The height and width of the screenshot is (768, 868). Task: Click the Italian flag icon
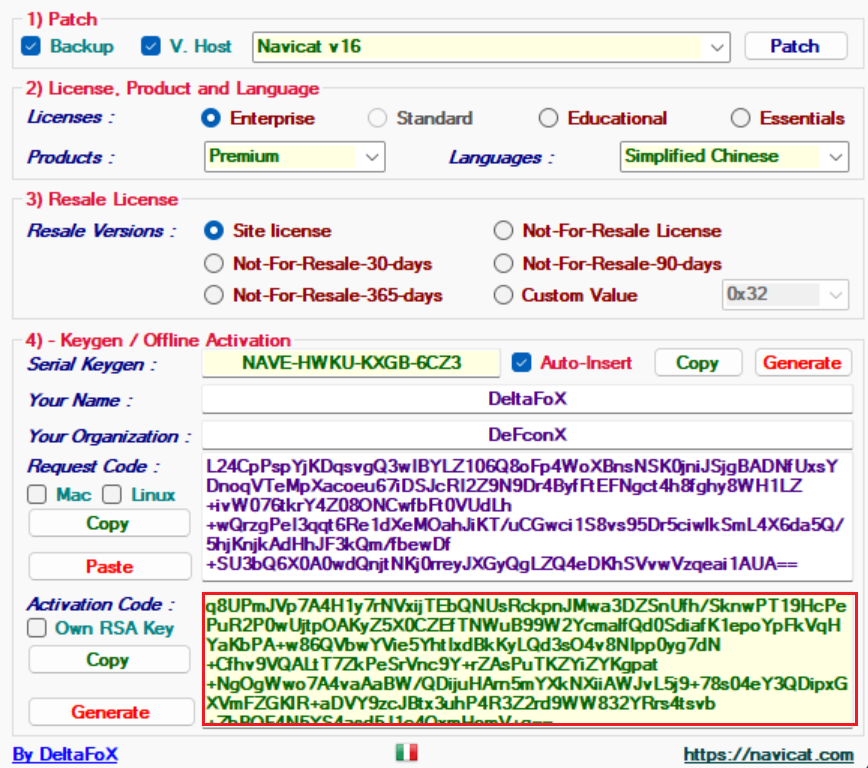406,753
